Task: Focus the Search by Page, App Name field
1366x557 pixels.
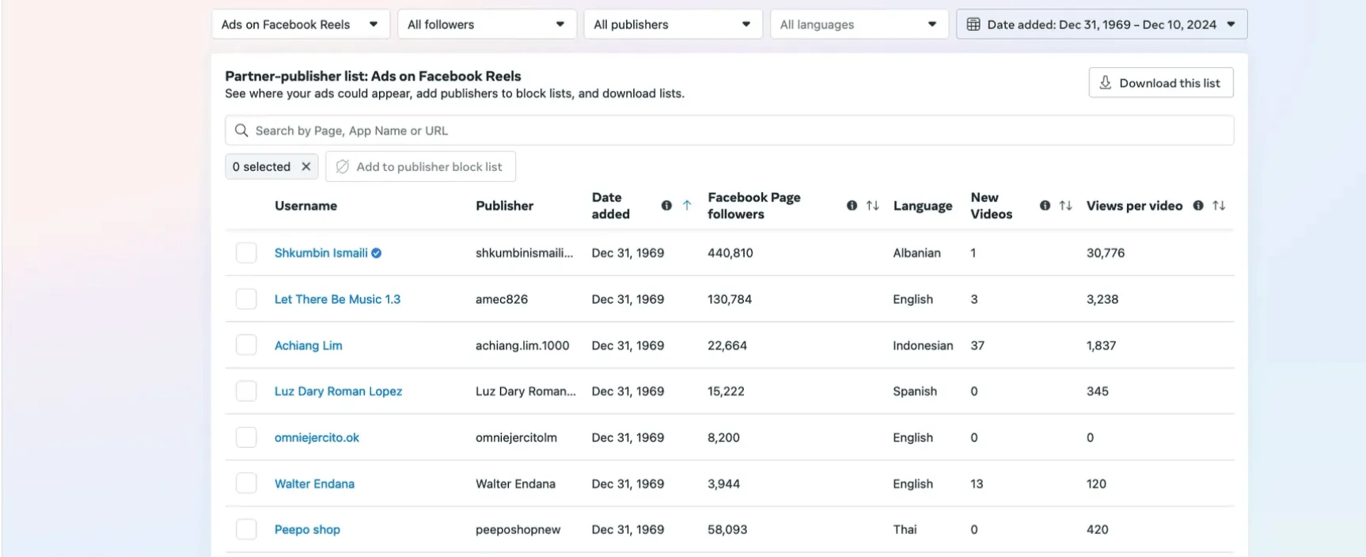Action: (729, 130)
